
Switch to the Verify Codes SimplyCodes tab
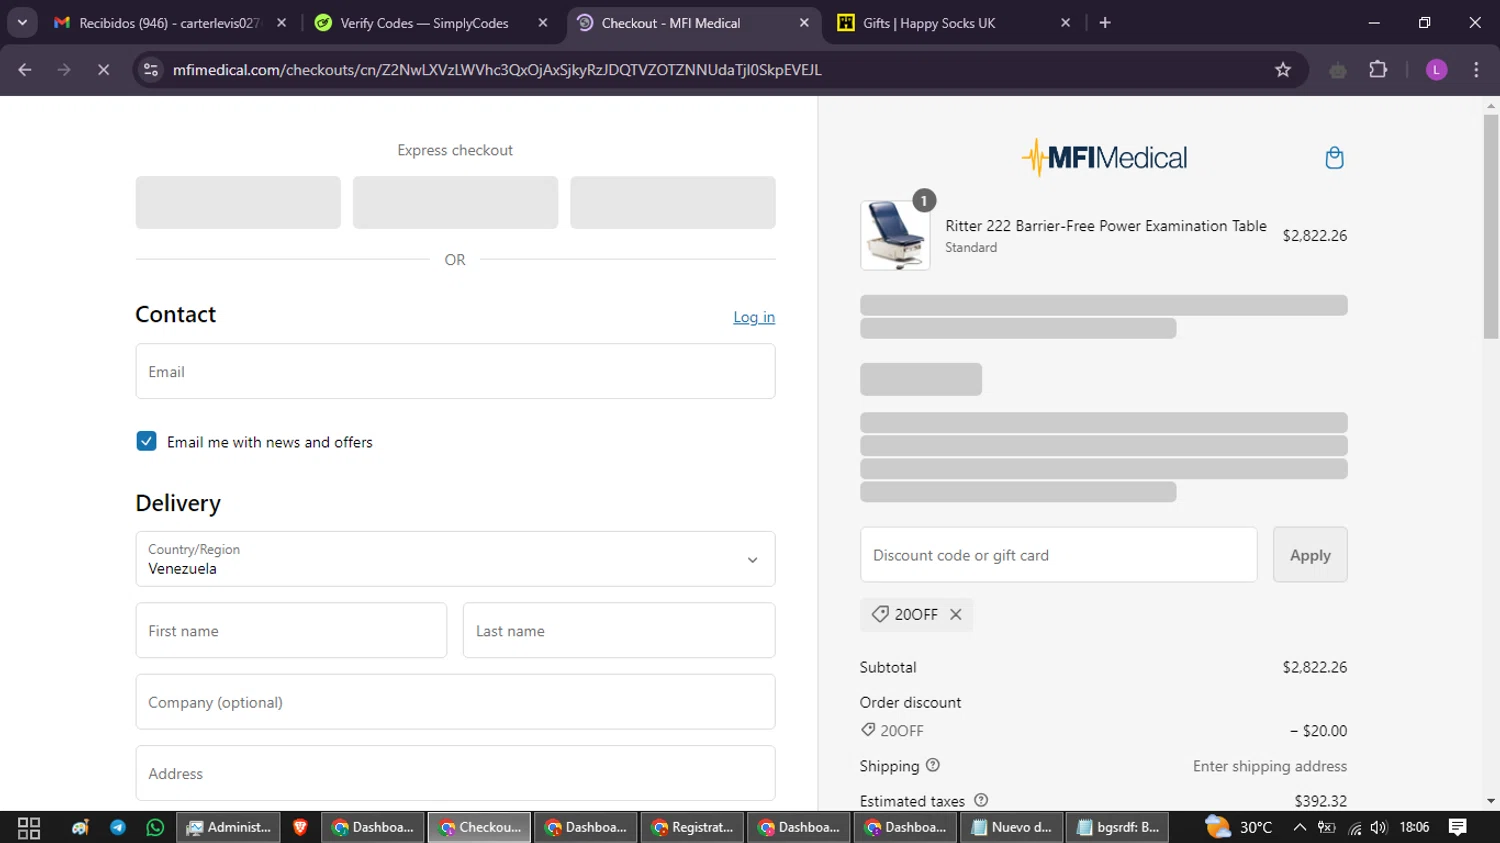pos(424,23)
